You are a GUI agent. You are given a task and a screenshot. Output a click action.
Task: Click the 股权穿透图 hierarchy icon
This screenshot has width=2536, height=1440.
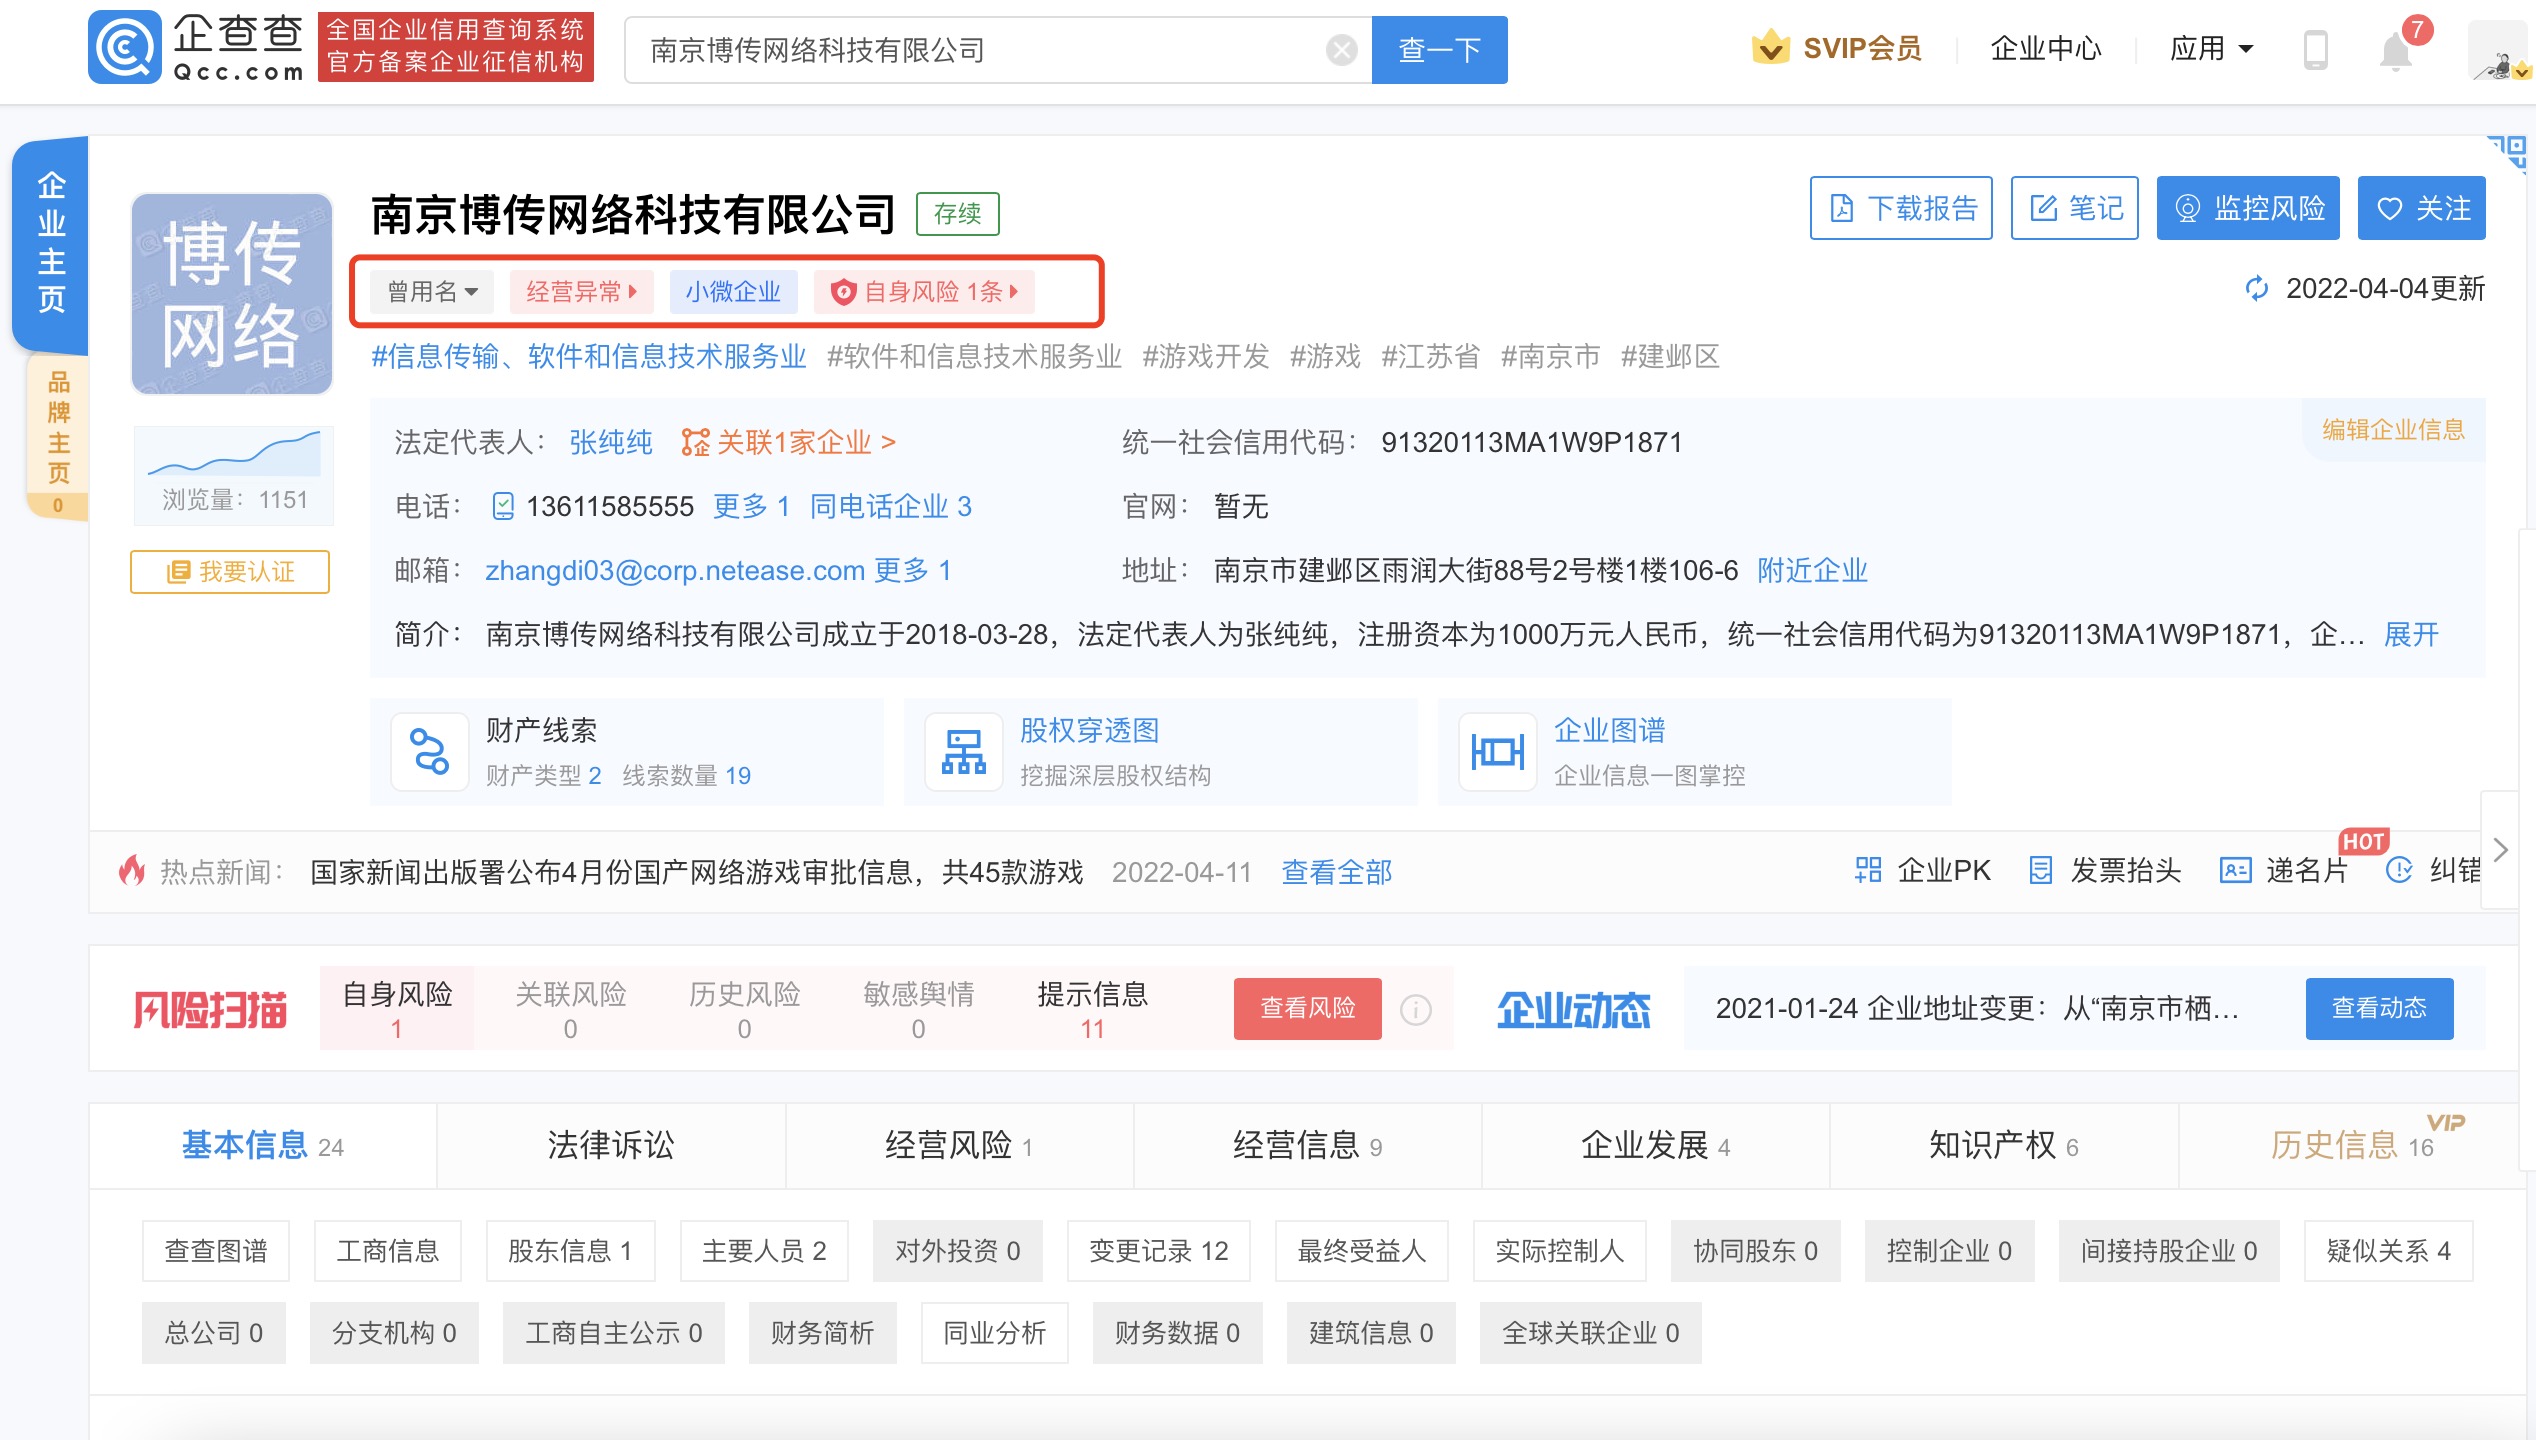pyautogui.click(x=964, y=752)
